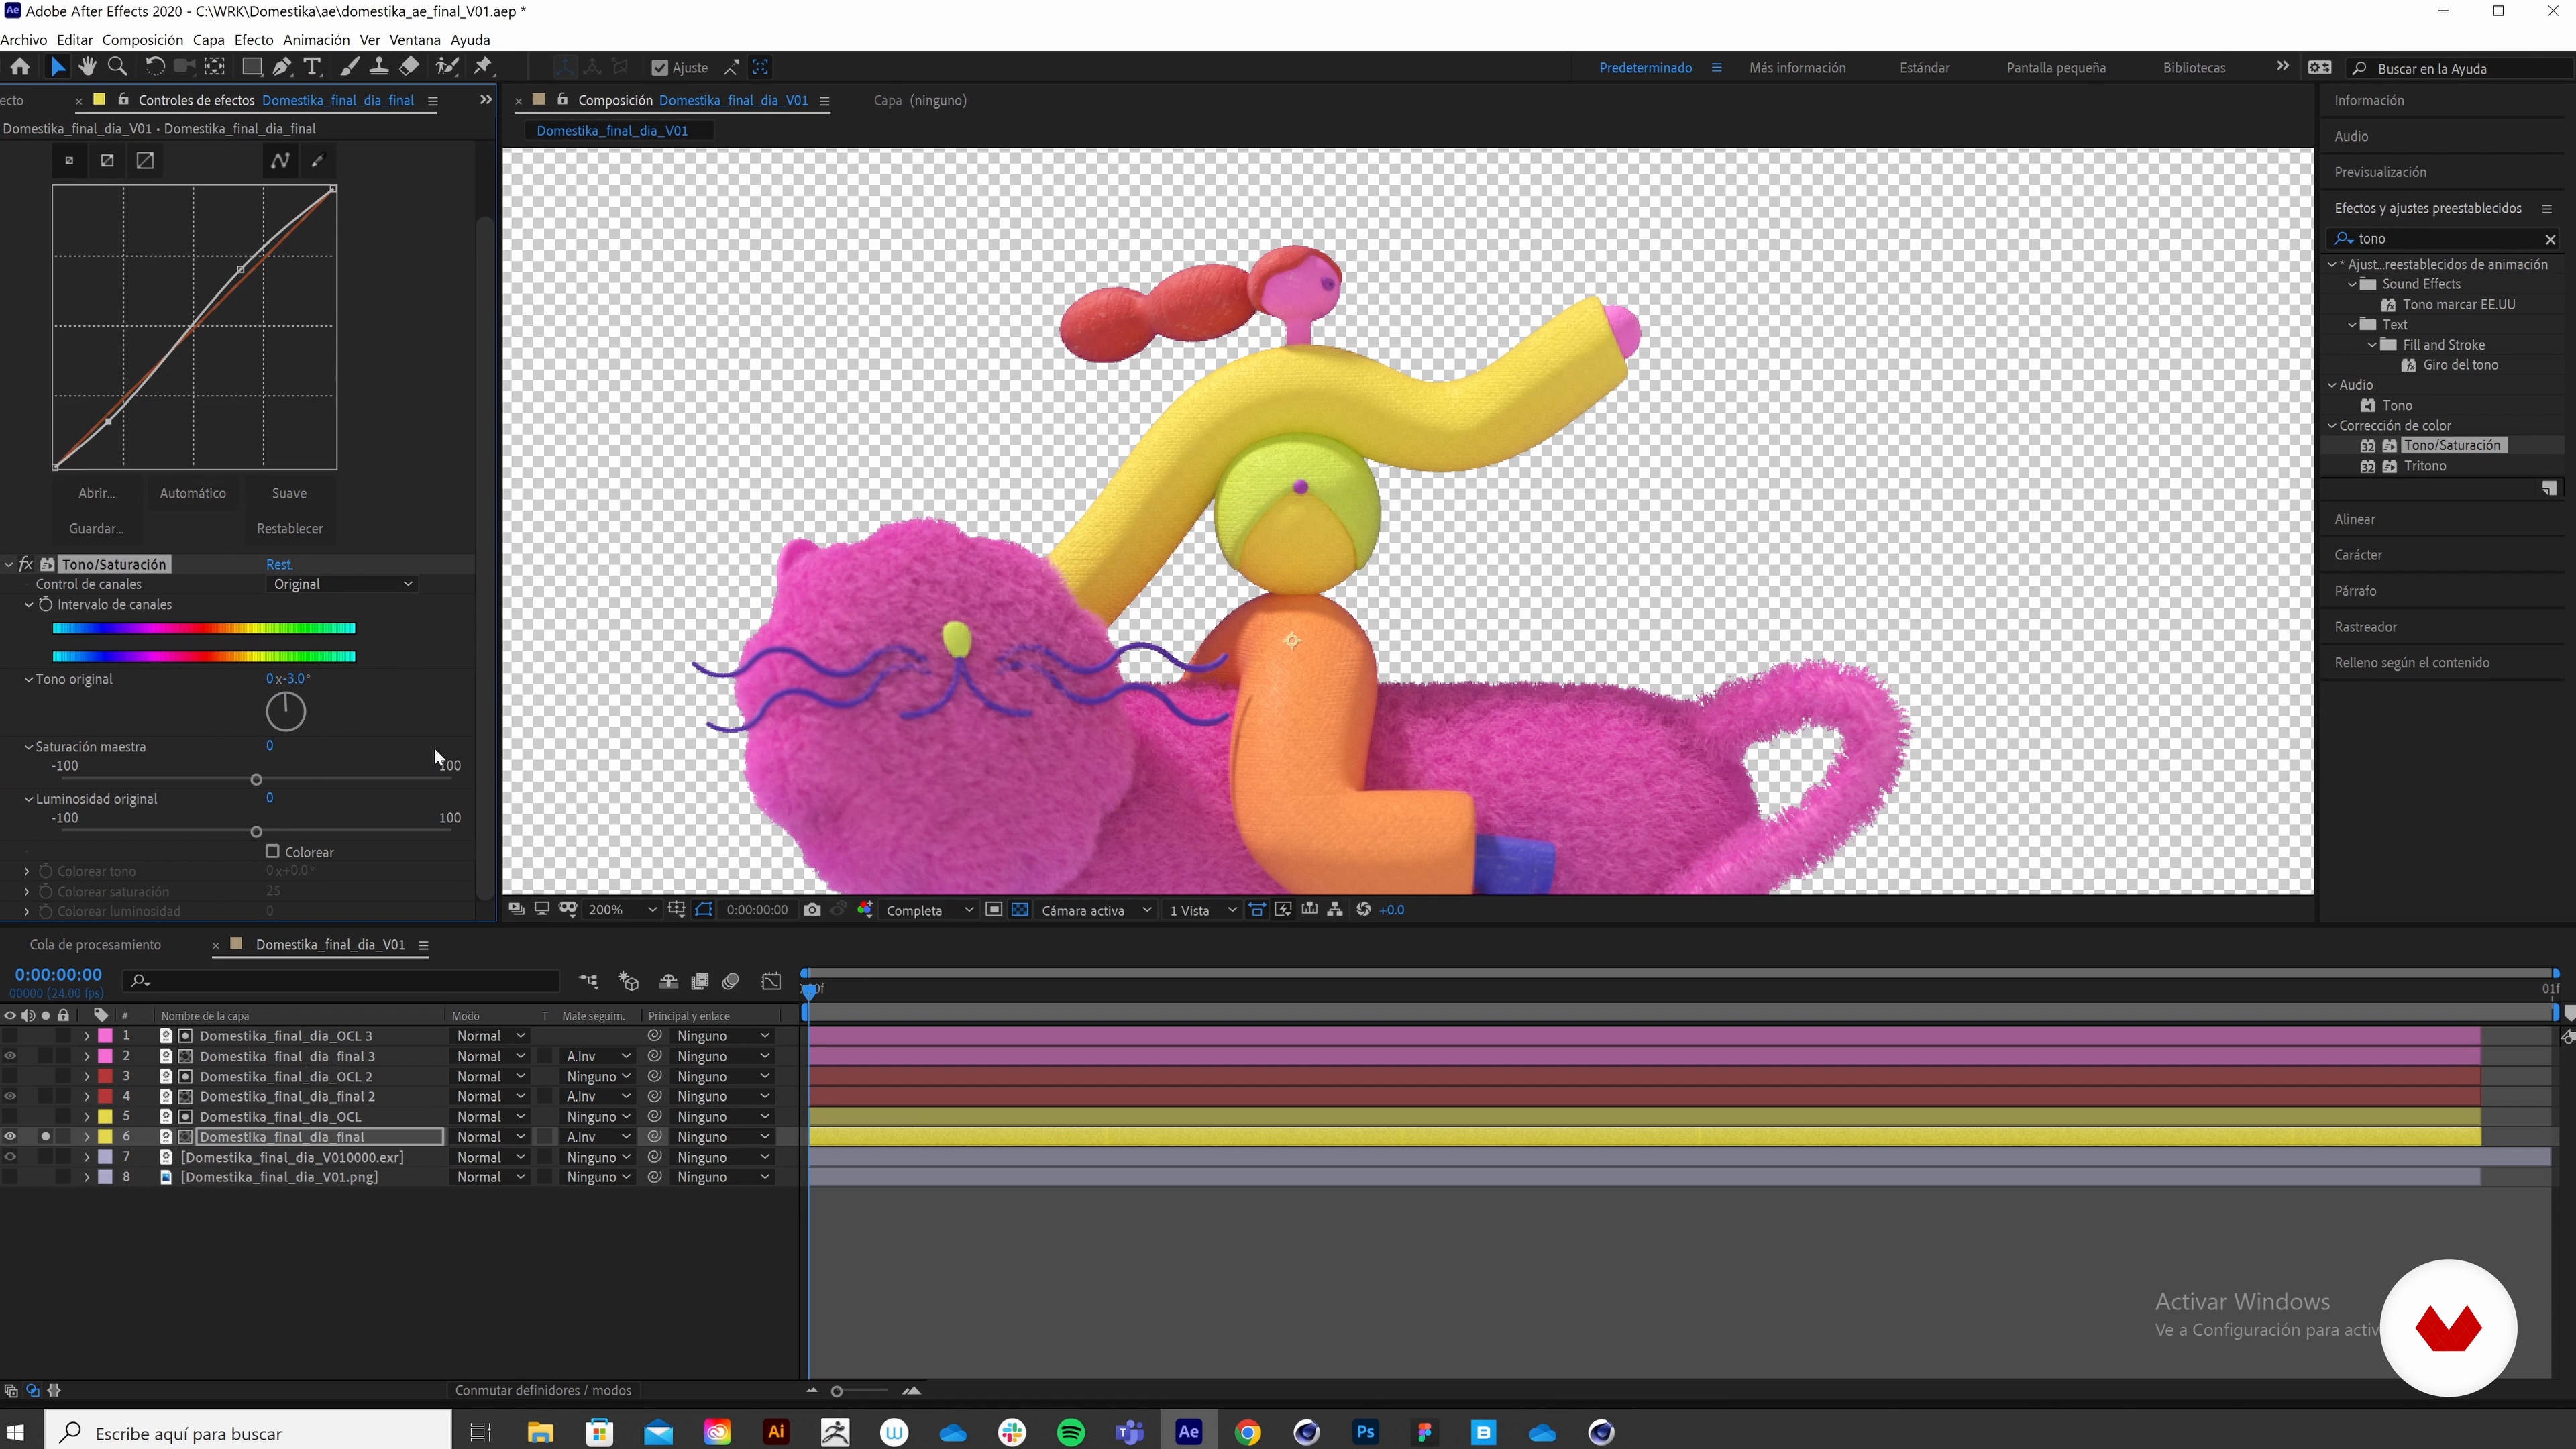Open the Cámara activa dropdown

1096,910
